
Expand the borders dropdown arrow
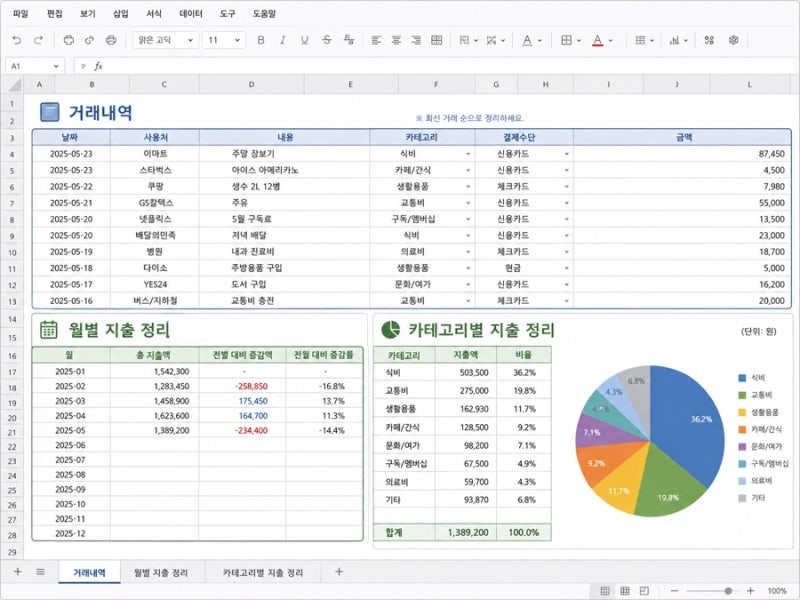point(579,40)
